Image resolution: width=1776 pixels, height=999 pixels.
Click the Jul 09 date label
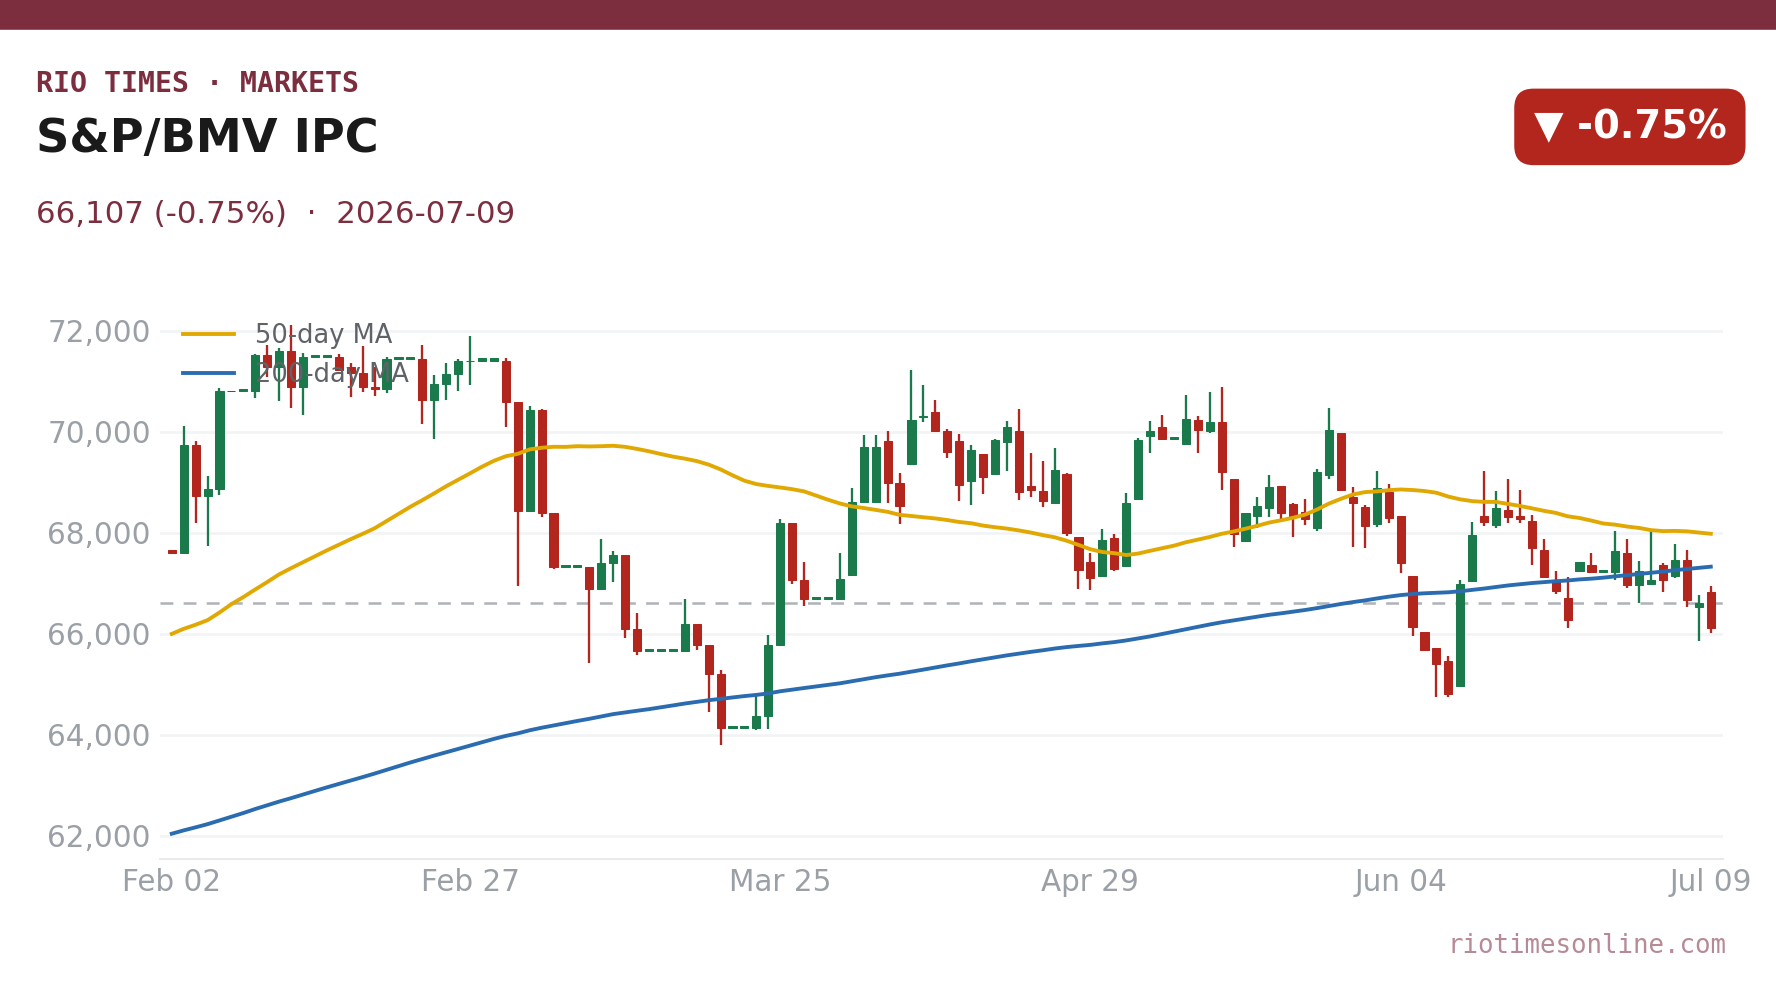coord(1710,882)
